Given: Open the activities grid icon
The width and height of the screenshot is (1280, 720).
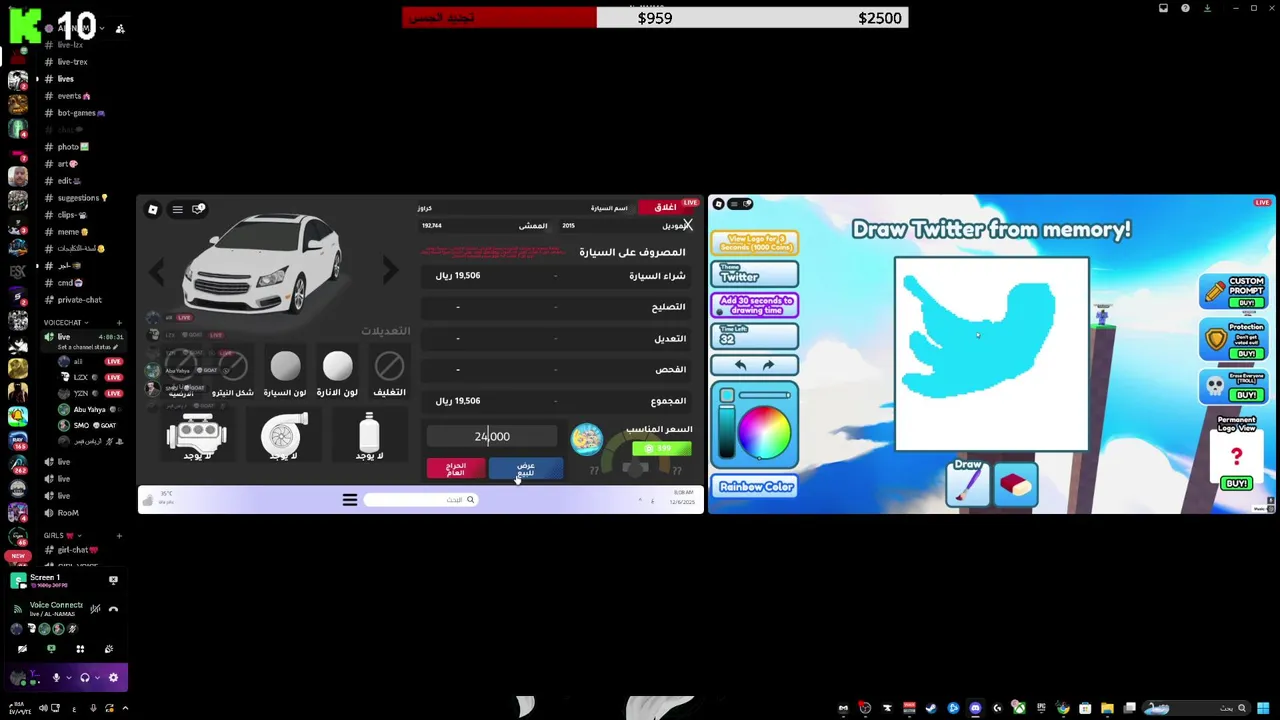Looking at the screenshot, I should 80,649.
